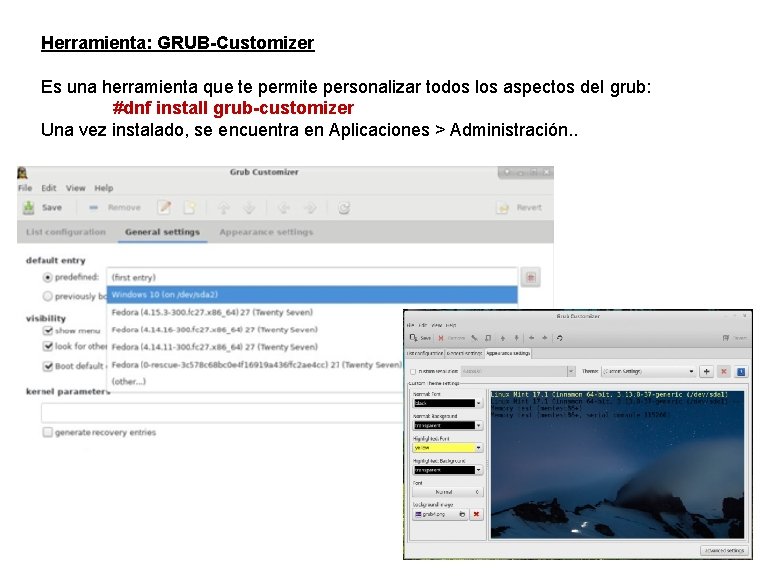
Task: Click the edit pencil icon in large window toolbar
Action: coord(164,207)
